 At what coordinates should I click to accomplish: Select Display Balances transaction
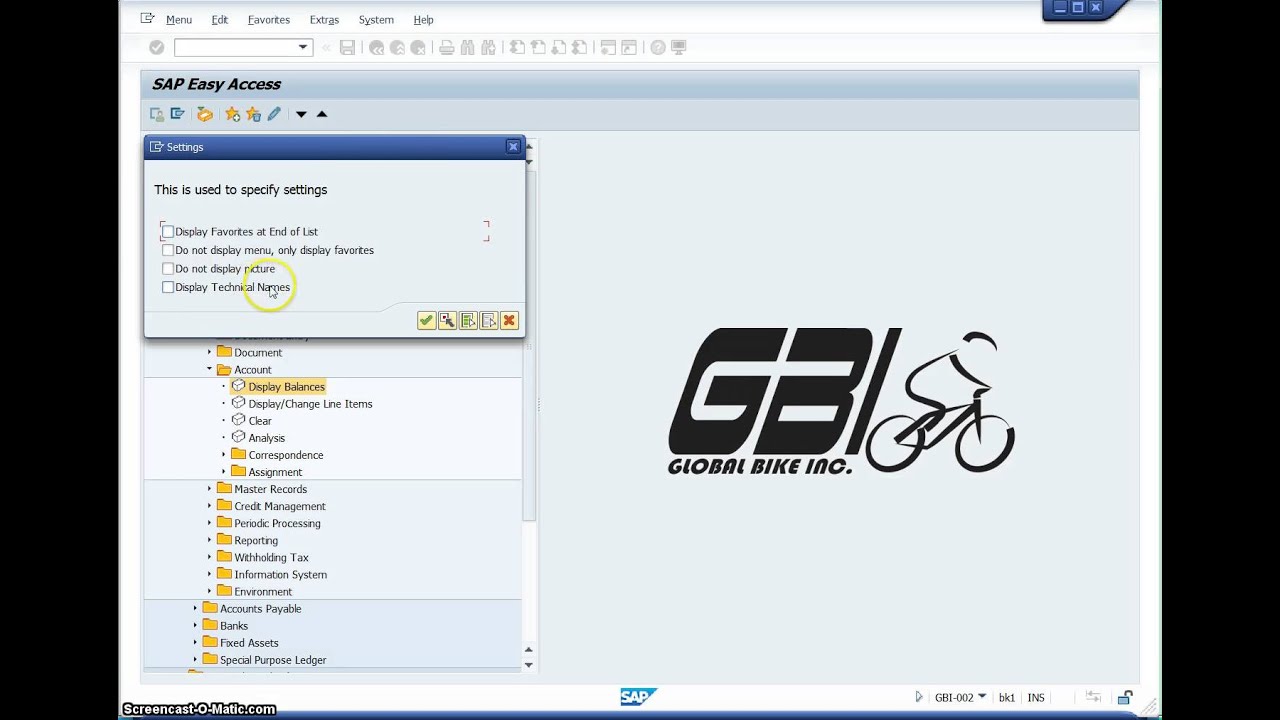tap(286, 387)
